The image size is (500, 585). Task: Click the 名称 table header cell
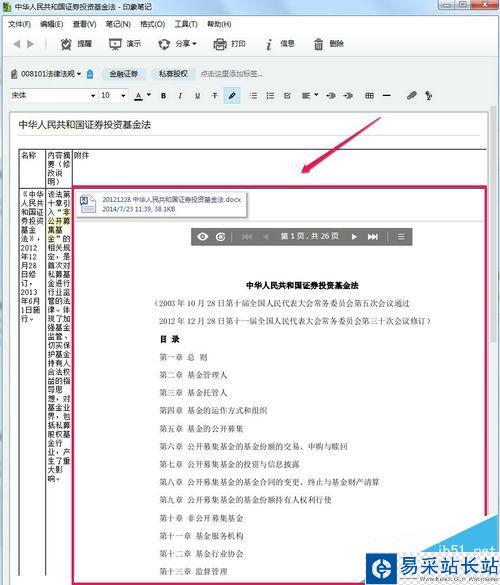[32, 169]
